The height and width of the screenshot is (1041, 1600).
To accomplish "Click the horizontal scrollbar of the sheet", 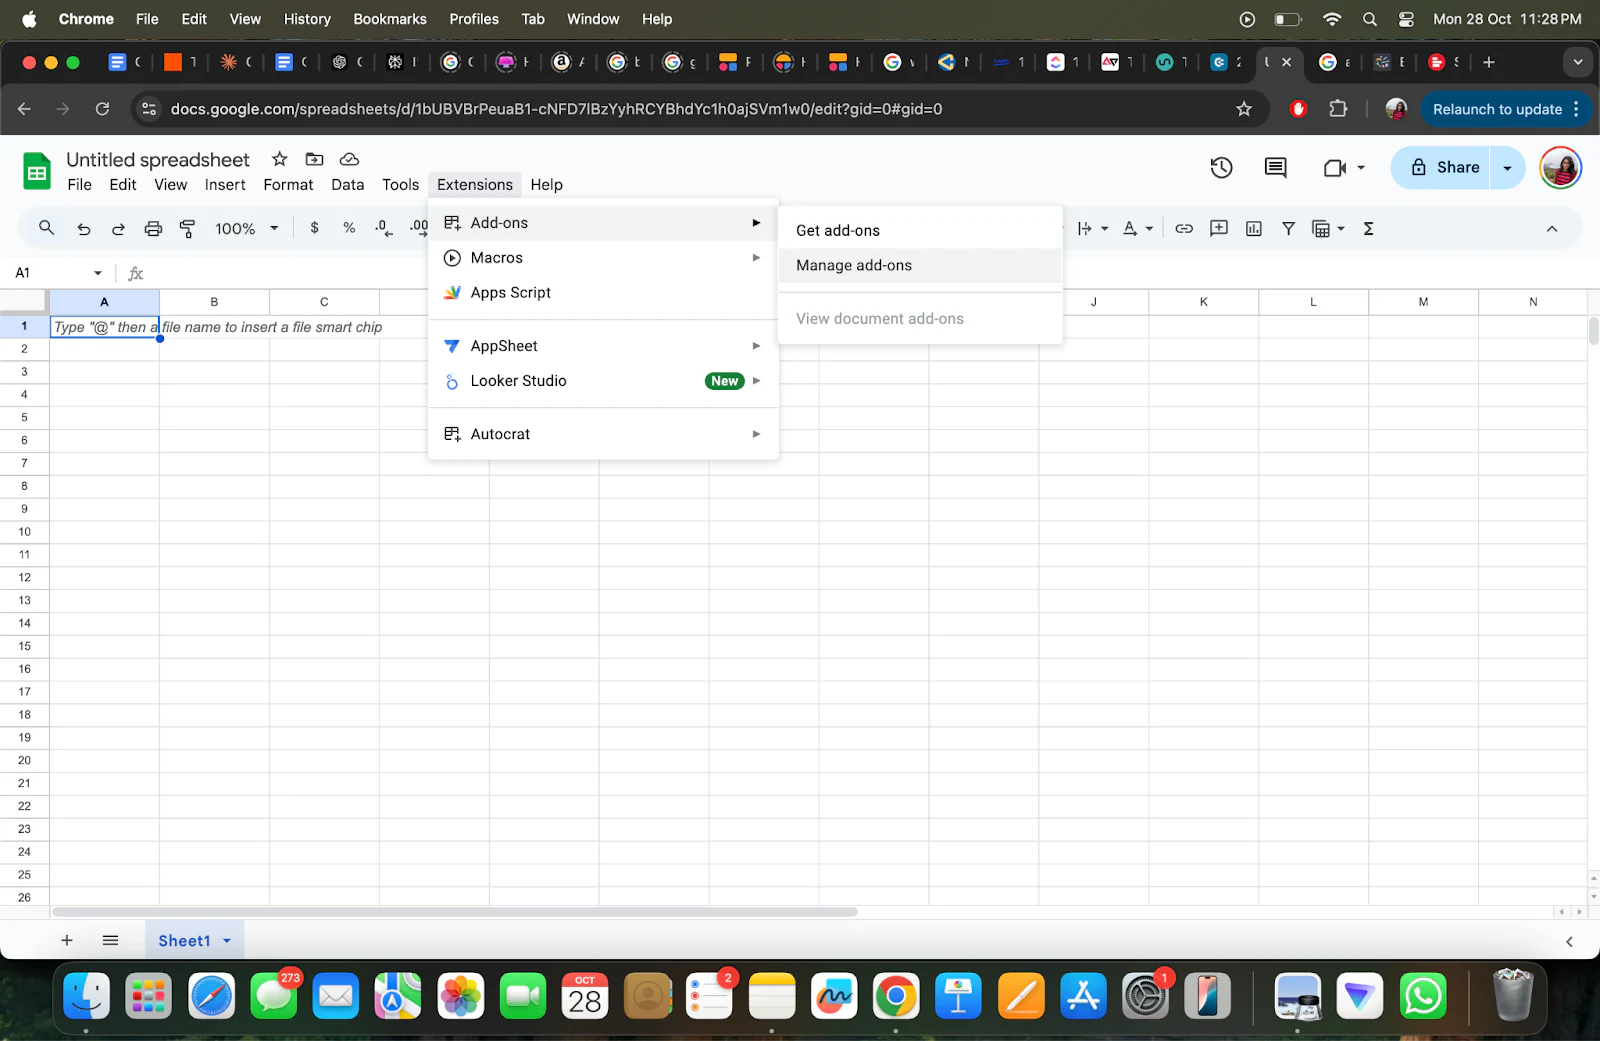I will click(455, 912).
